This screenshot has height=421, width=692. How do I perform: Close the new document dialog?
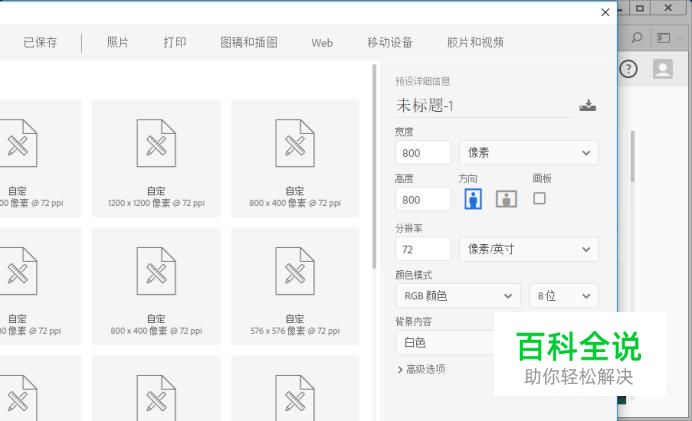[605, 12]
